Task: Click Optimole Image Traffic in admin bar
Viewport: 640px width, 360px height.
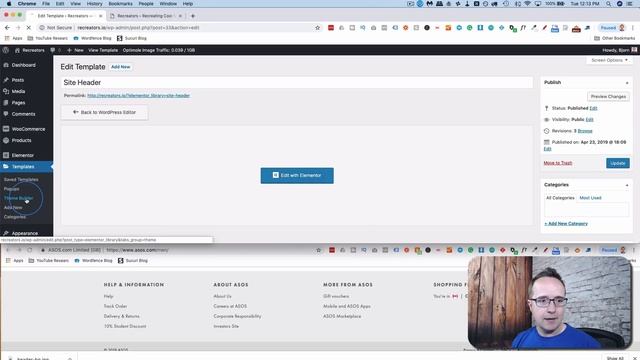Action: 158,50
